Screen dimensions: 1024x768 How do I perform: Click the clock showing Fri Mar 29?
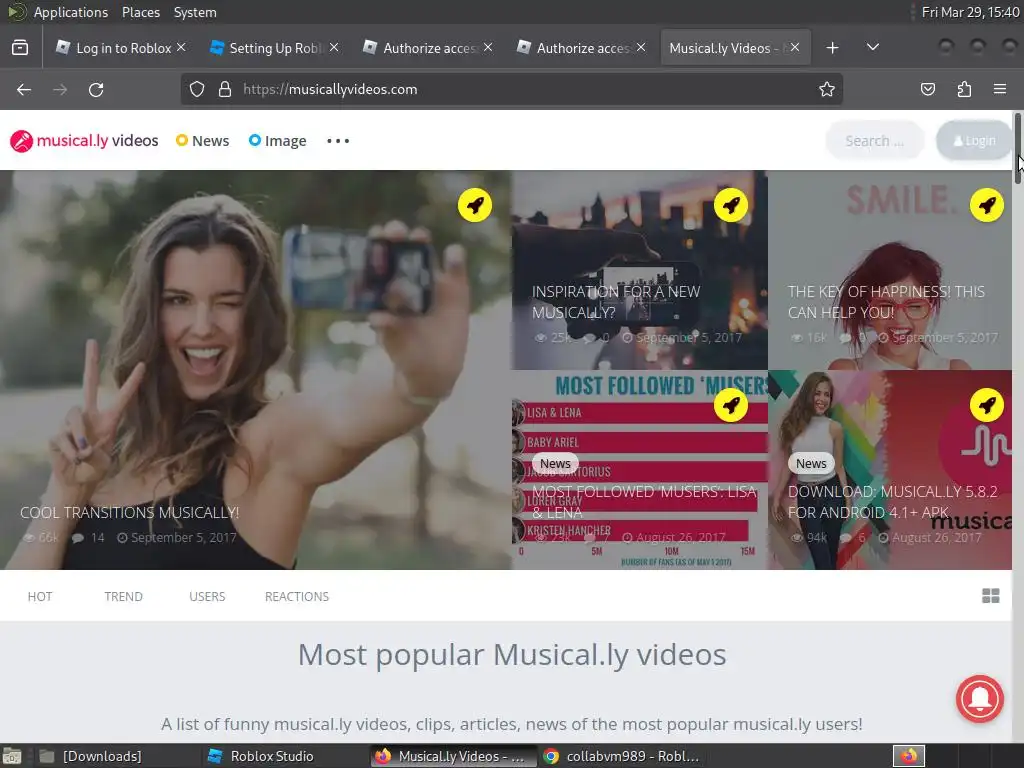970,12
